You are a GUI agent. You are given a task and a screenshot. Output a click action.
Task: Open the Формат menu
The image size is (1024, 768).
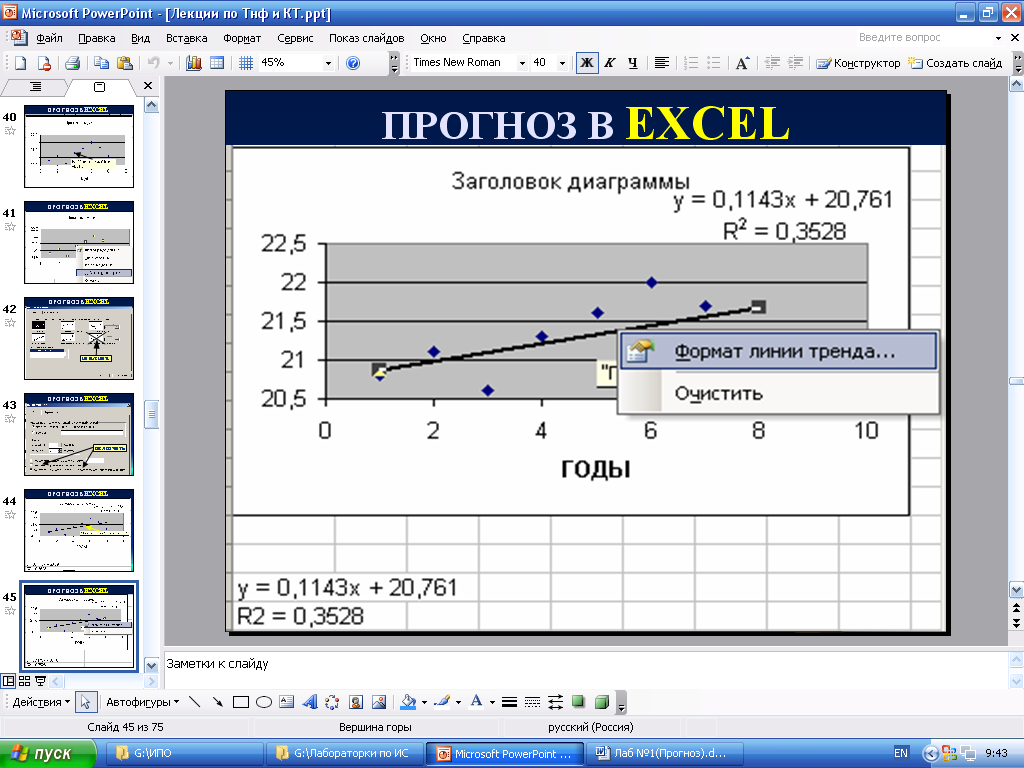click(x=242, y=38)
